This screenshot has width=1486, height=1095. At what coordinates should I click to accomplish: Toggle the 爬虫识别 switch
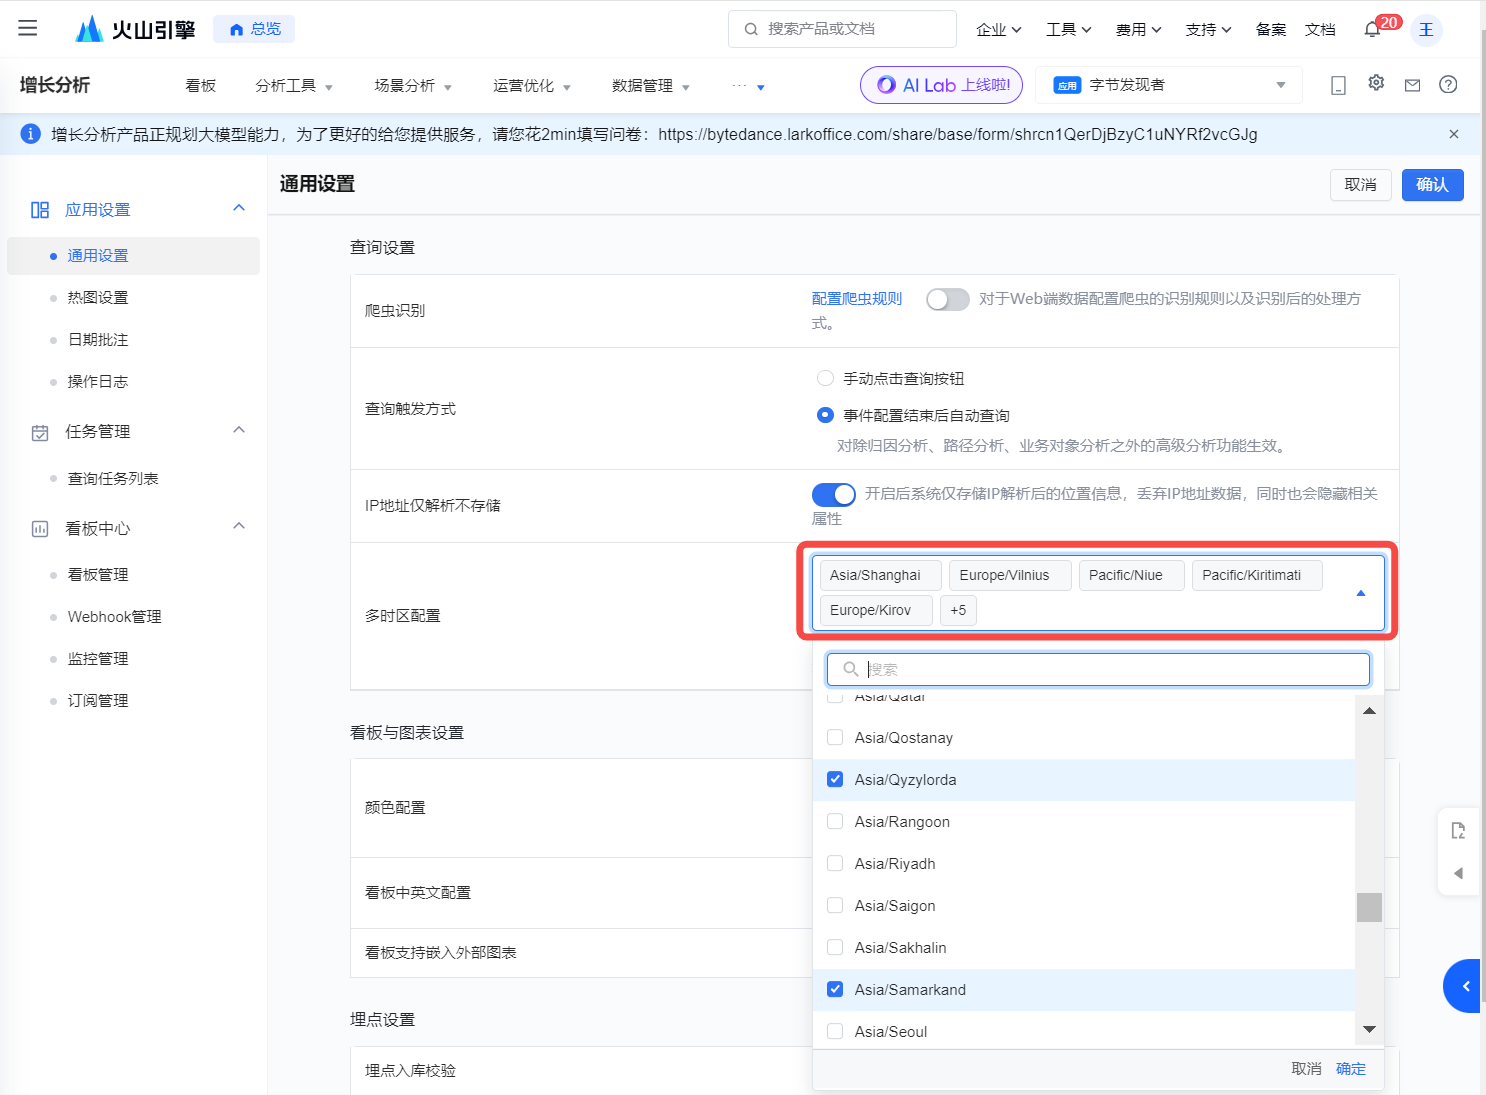point(948,299)
